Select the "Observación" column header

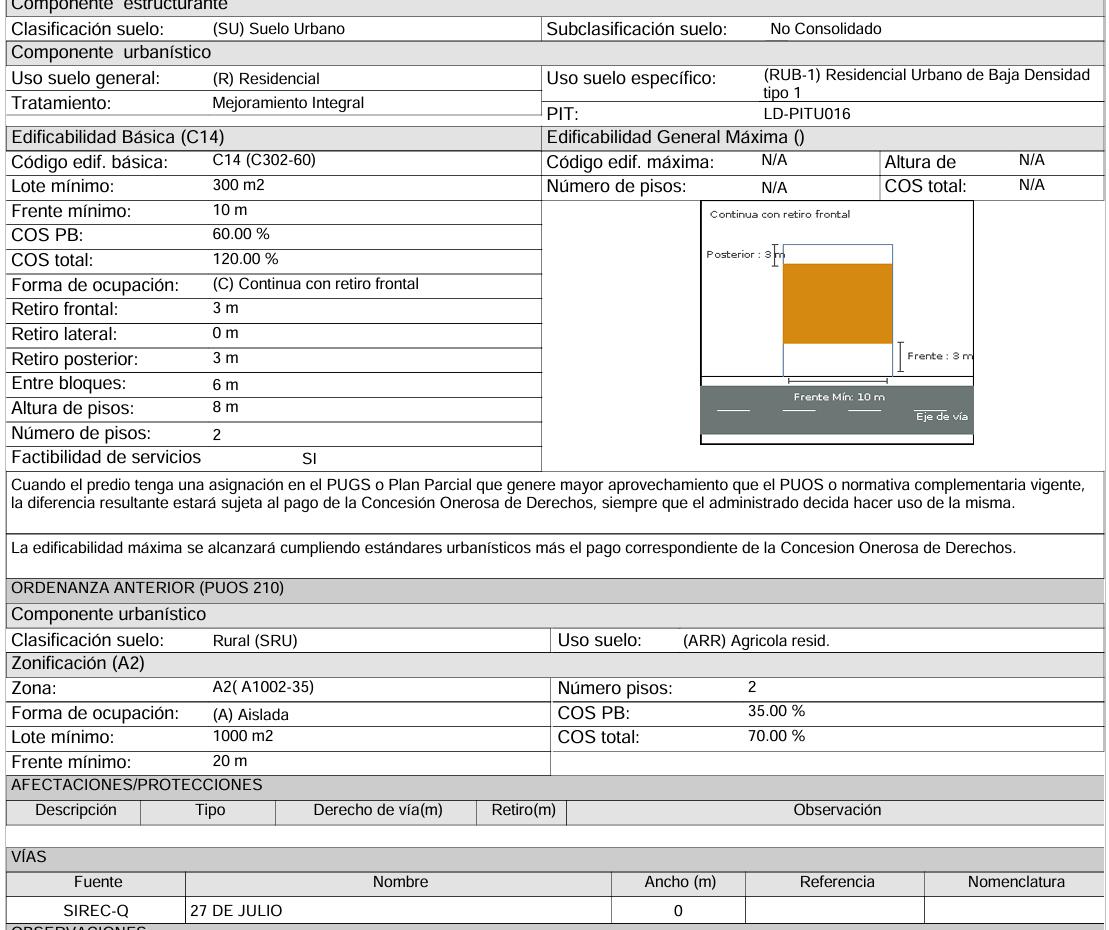point(837,810)
